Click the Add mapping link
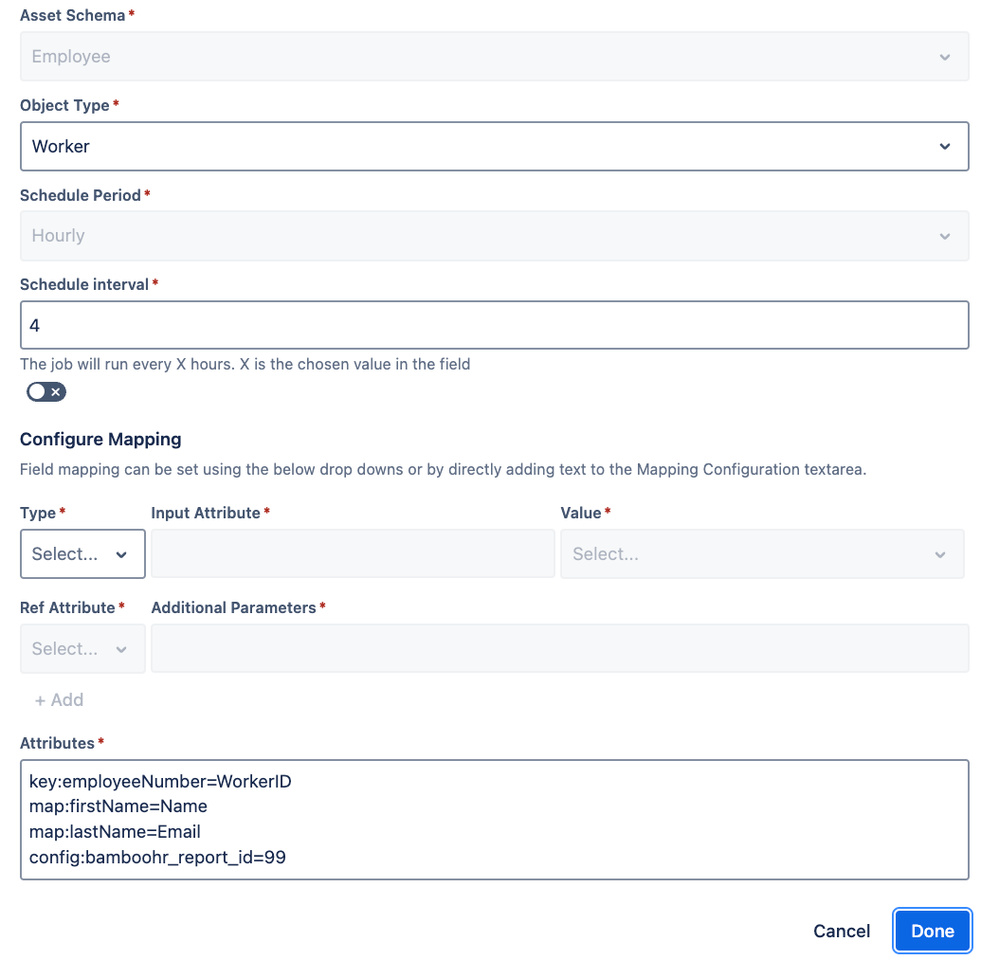The height and width of the screenshot is (976, 999). tap(59, 700)
